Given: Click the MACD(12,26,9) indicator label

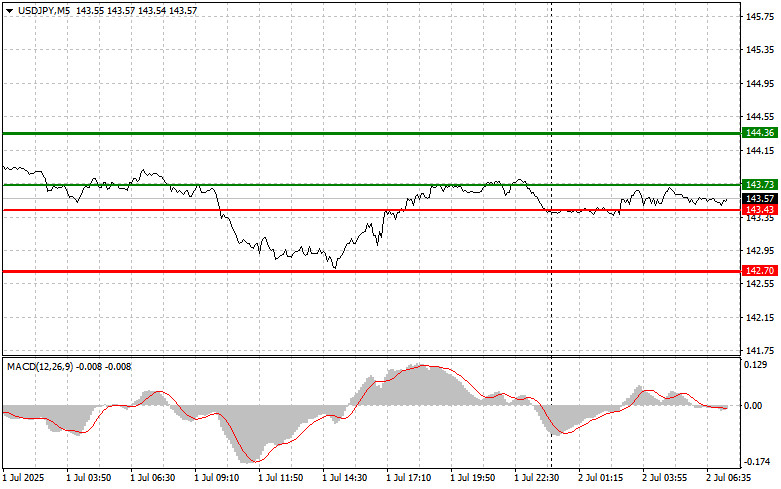Looking at the screenshot, I should [42, 366].
